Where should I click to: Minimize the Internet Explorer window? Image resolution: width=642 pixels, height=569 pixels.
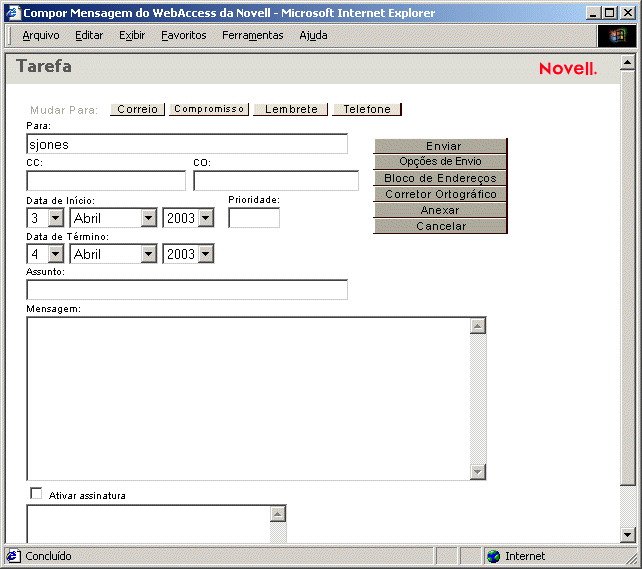(x=593, y=13)
